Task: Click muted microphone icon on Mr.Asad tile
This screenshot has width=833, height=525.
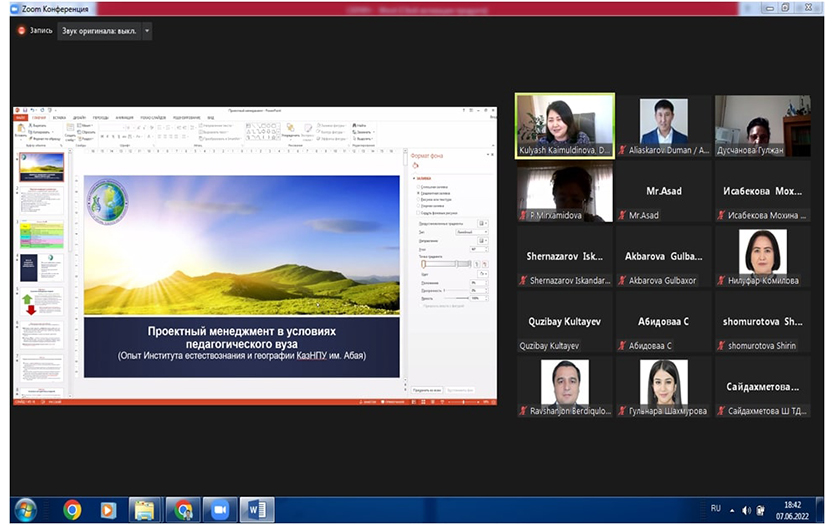Action: point(622,215)
